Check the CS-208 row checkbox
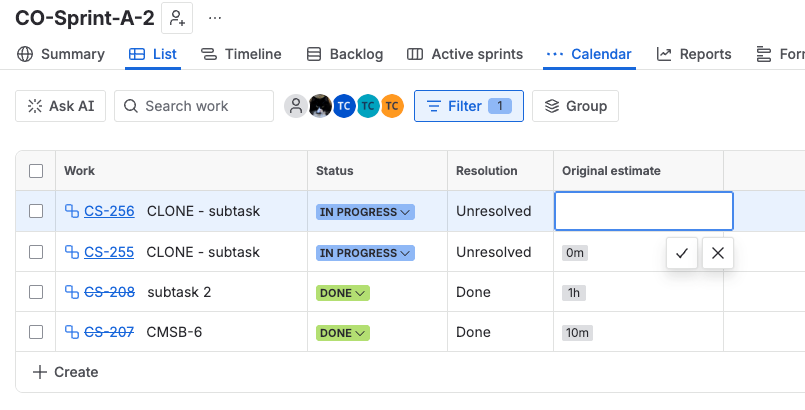The height and width of the screenshot is (410, 805). coord(36,292)
